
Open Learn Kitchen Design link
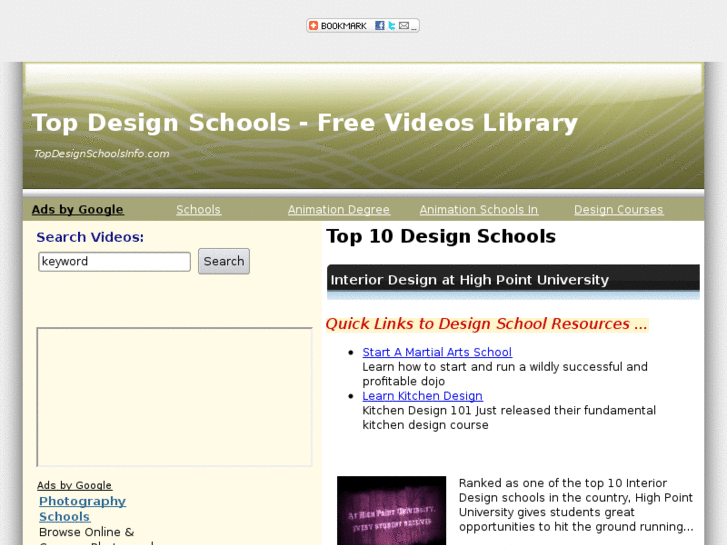pos(422,396)
